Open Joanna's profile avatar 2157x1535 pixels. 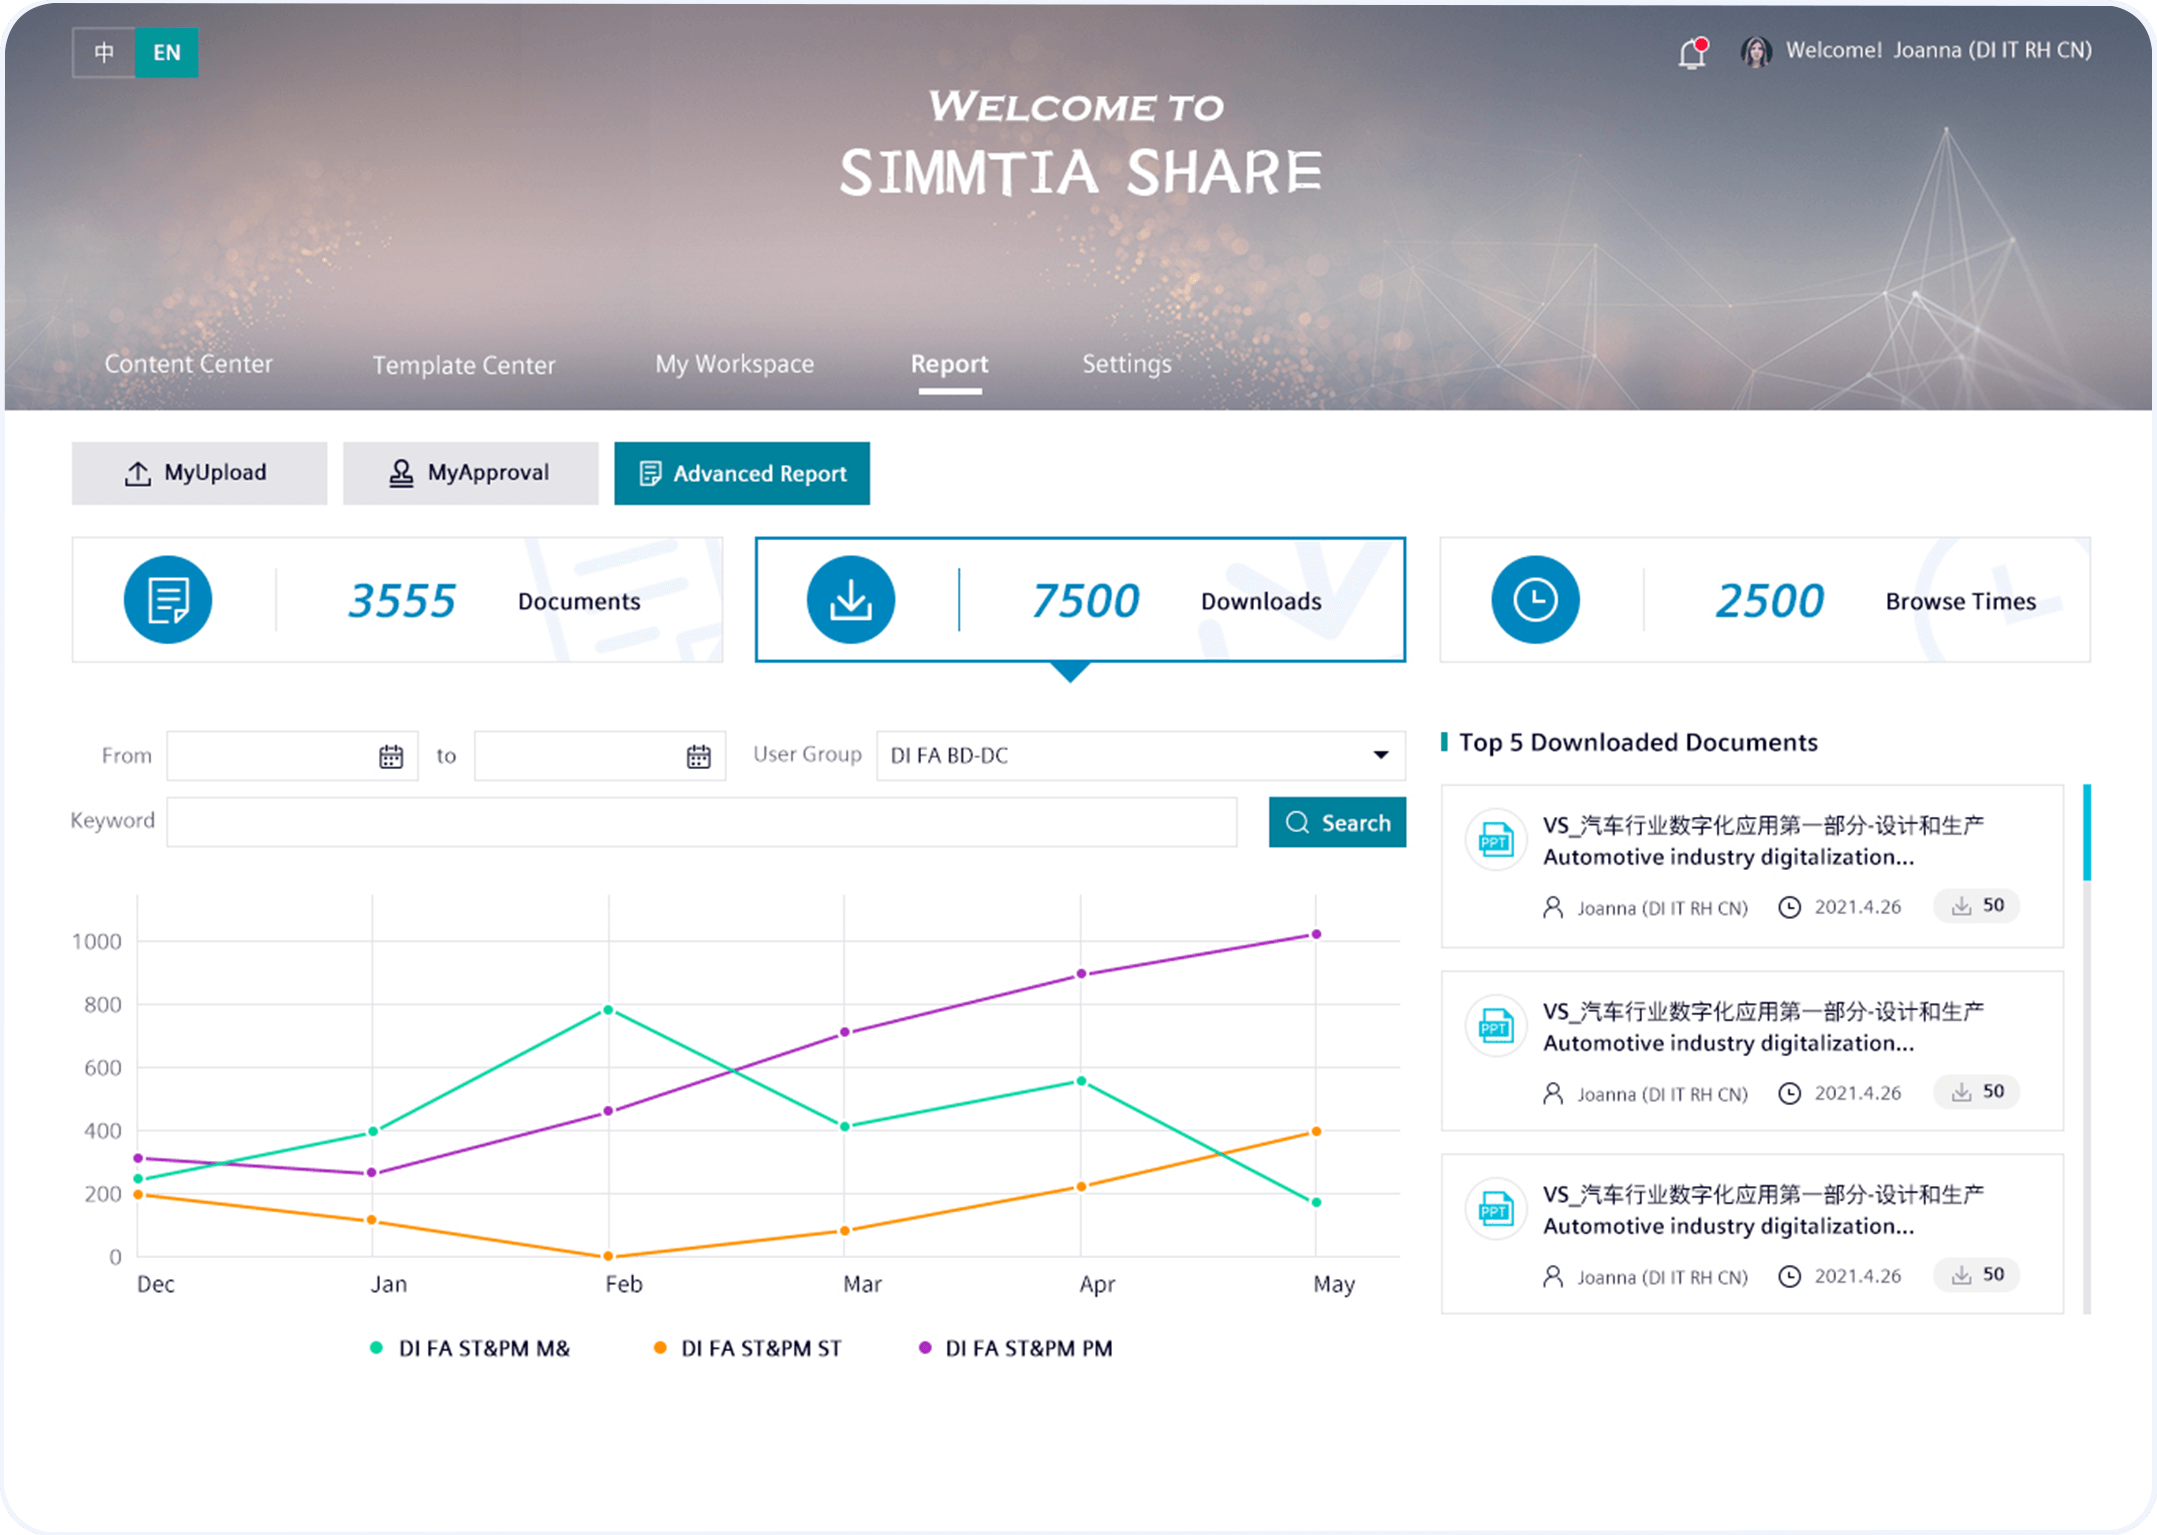point(1756,50)
